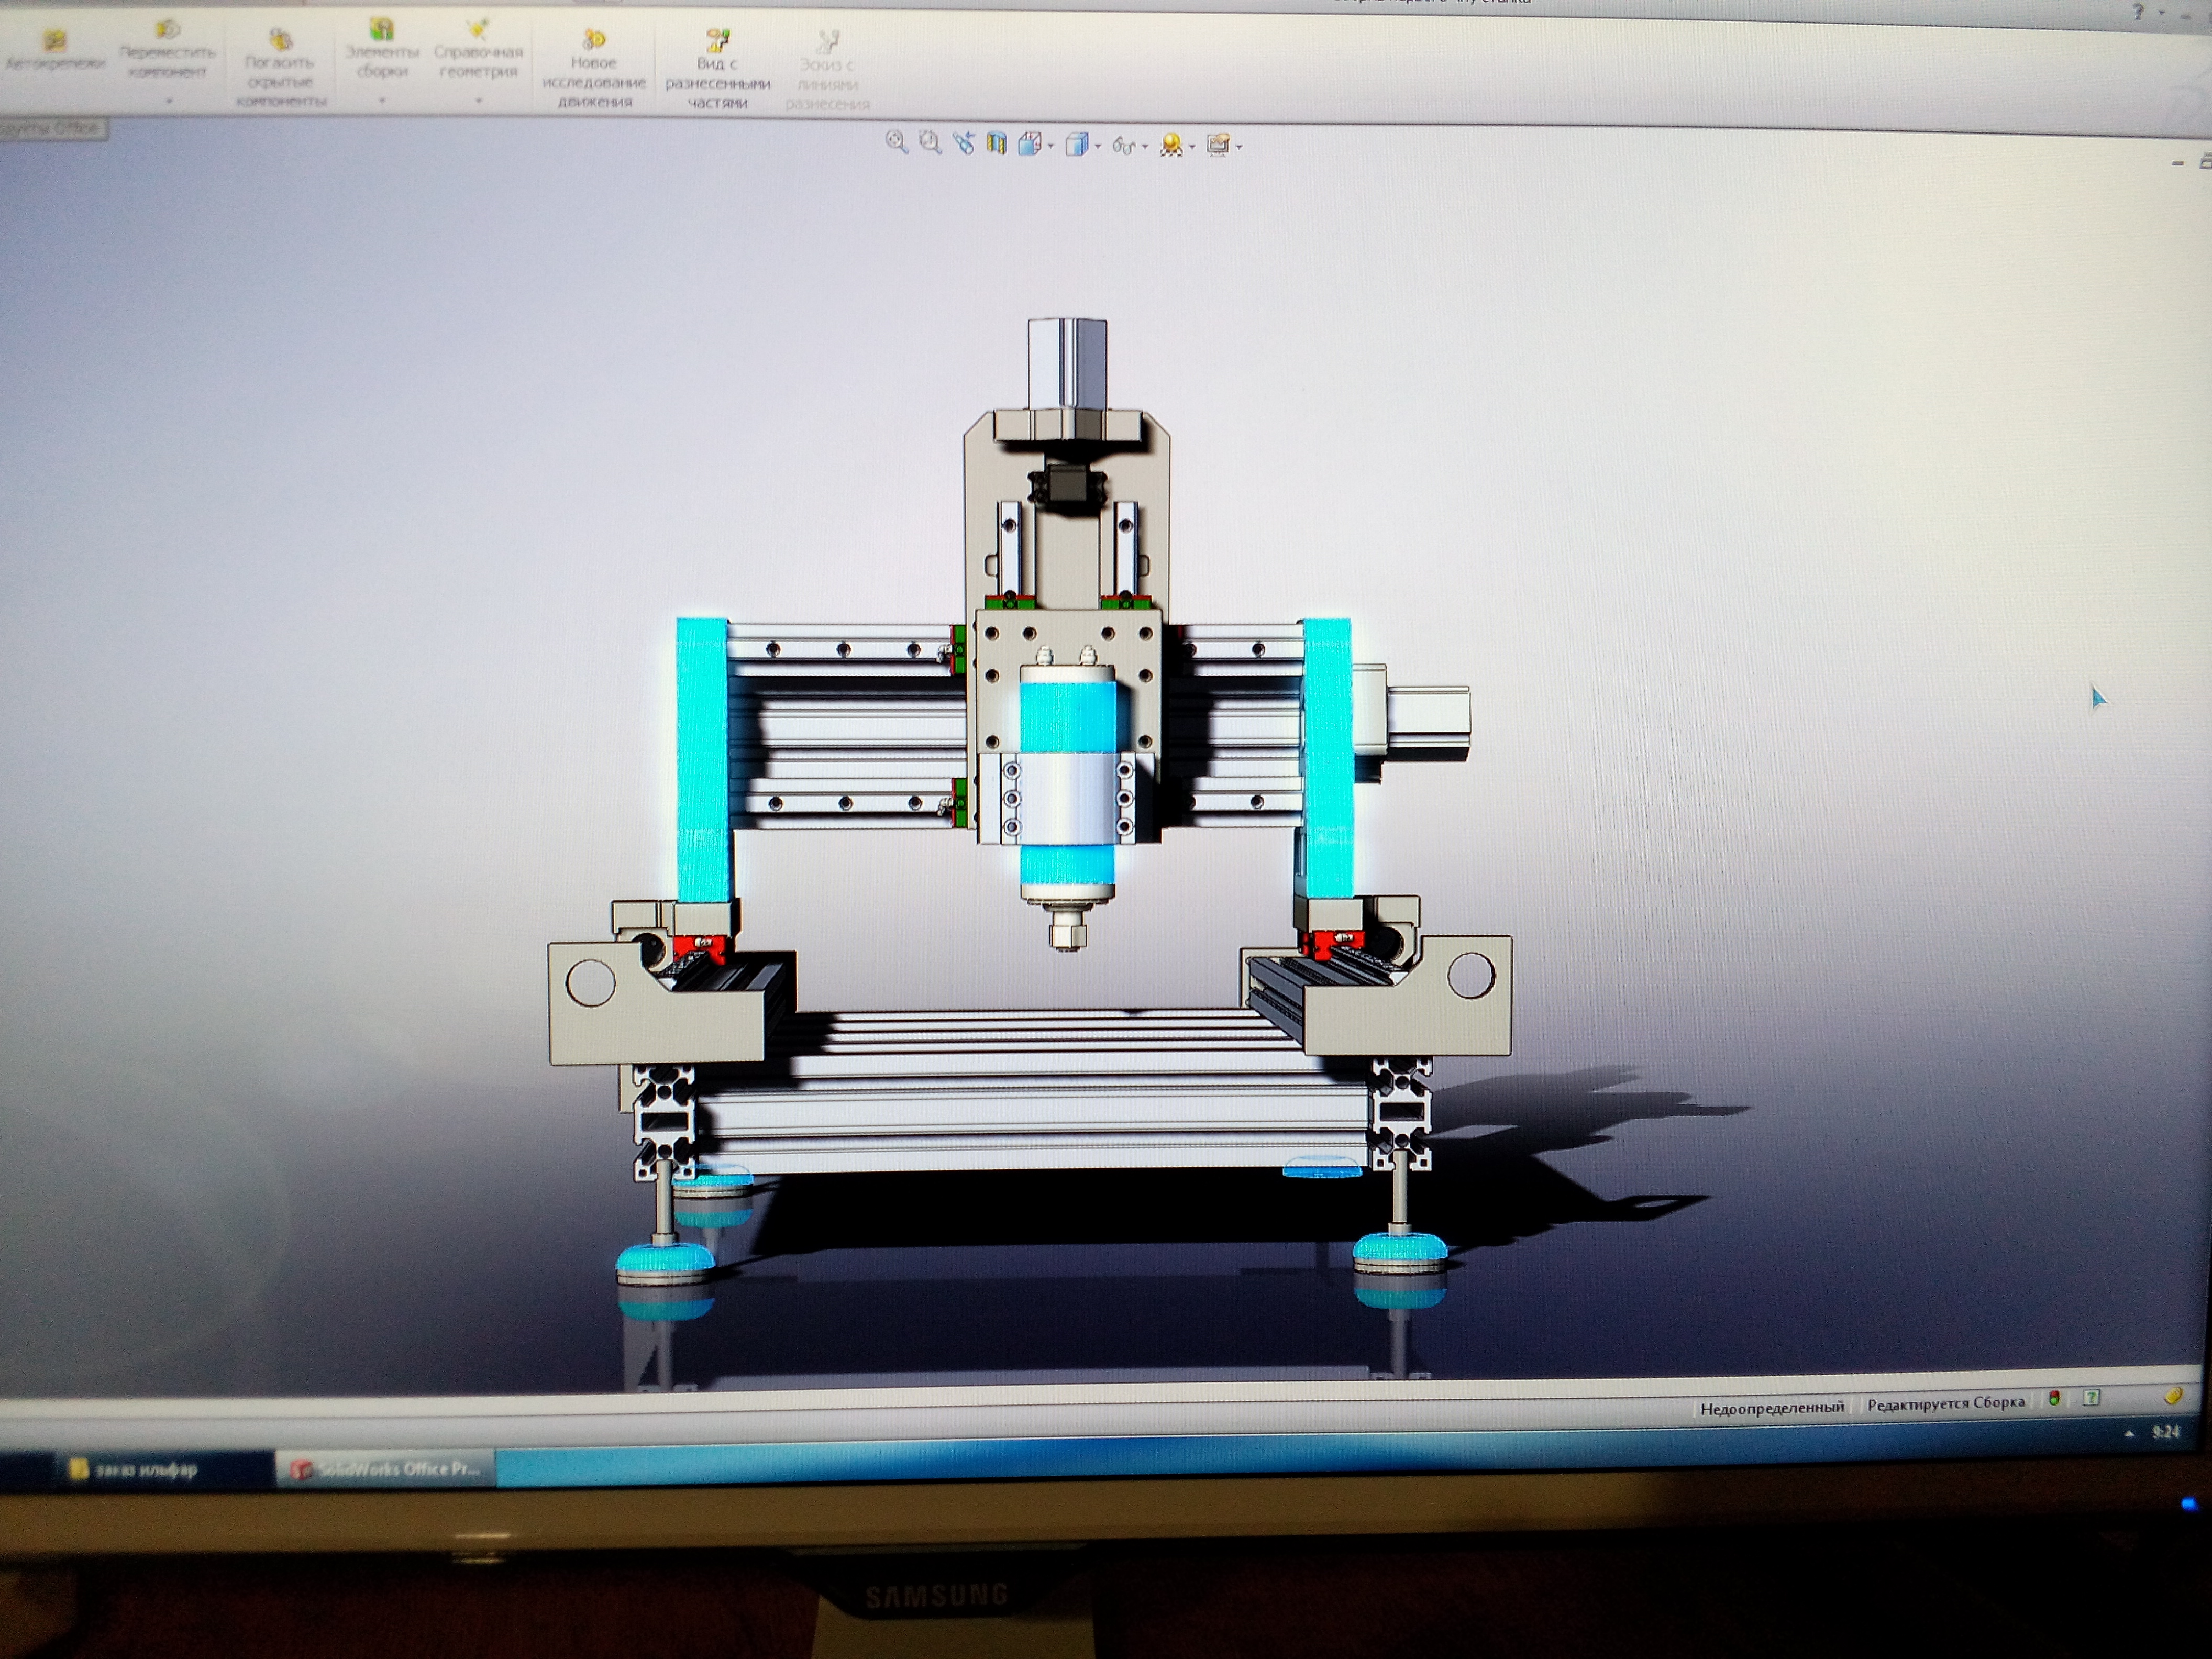Click SolidWorks Office taskbar button
Screen dimensions: 2212x1659
click(x=386, y=1469)
